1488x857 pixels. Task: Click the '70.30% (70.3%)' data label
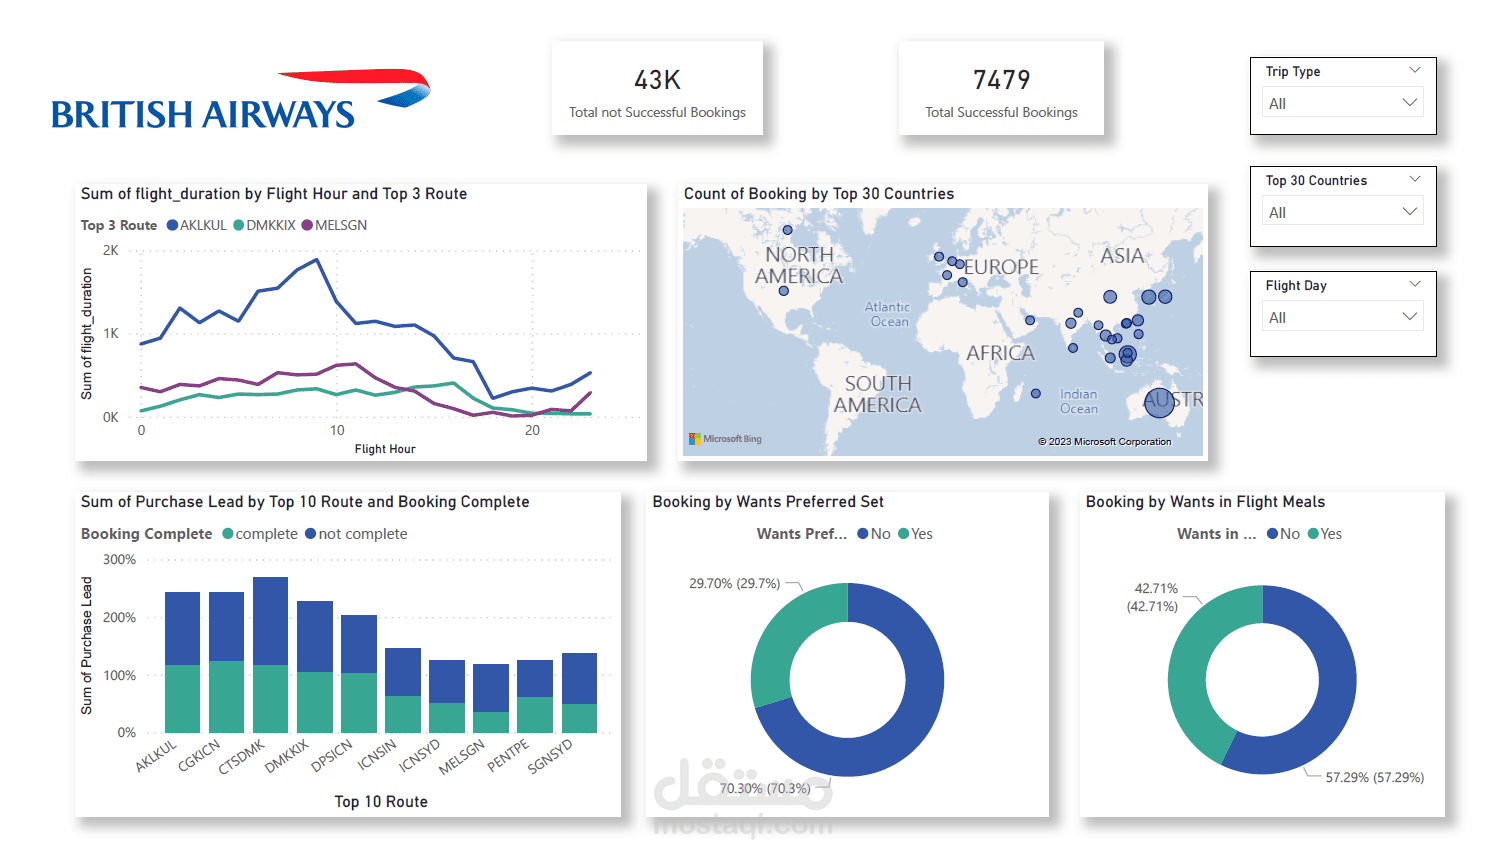(x=765, y=788)
